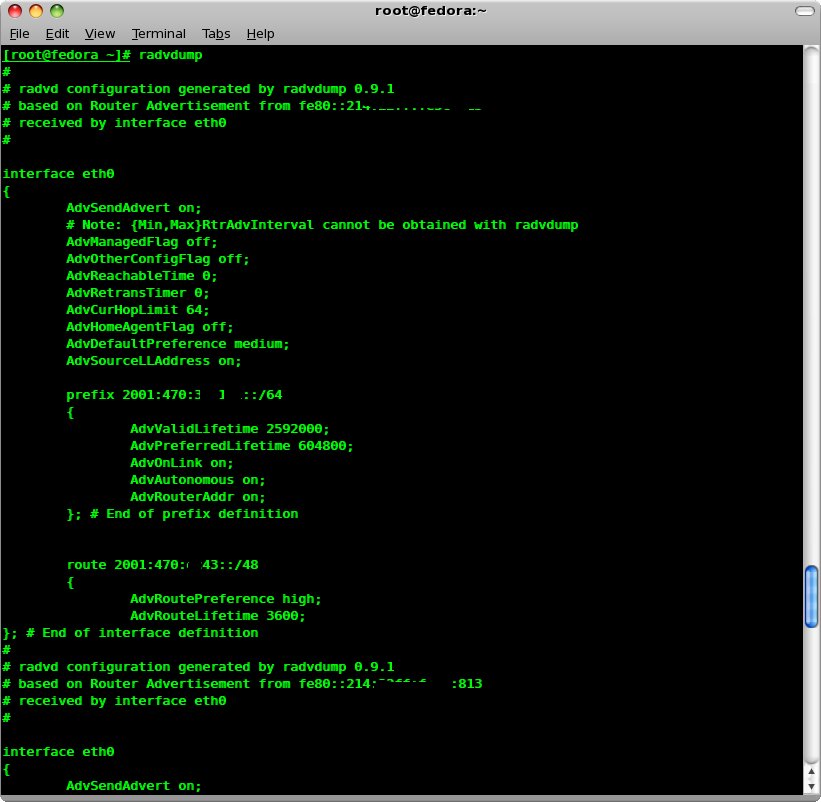821x802 pixels.
Task: Click the AdvManagedFlag off line
Action: point(141,242)
